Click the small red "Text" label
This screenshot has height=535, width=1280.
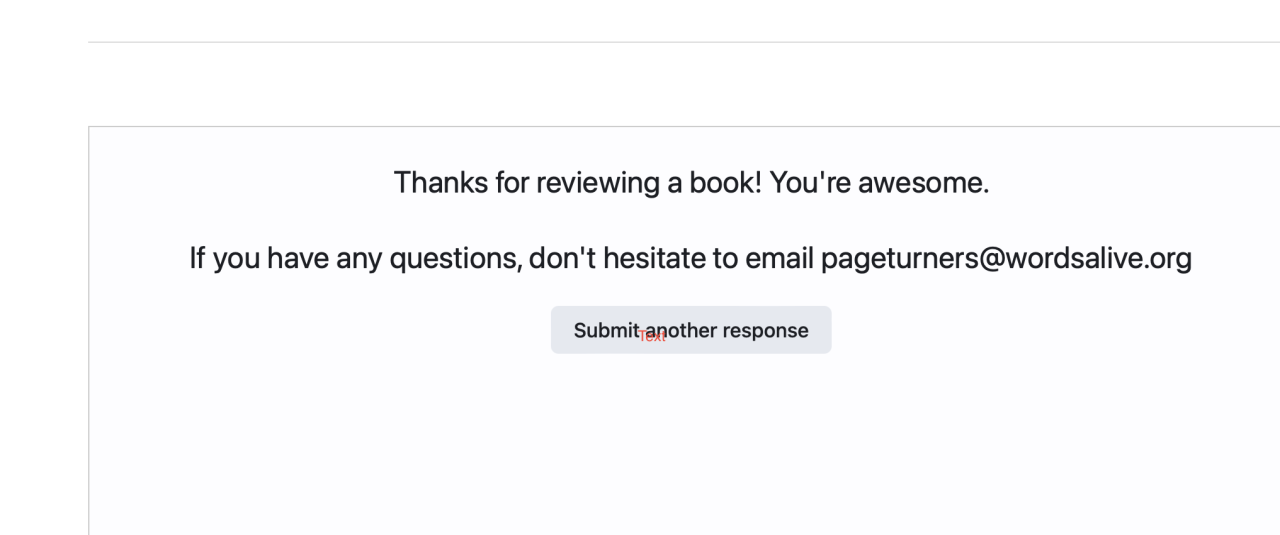pyautogui.click(x=652, y=337)
